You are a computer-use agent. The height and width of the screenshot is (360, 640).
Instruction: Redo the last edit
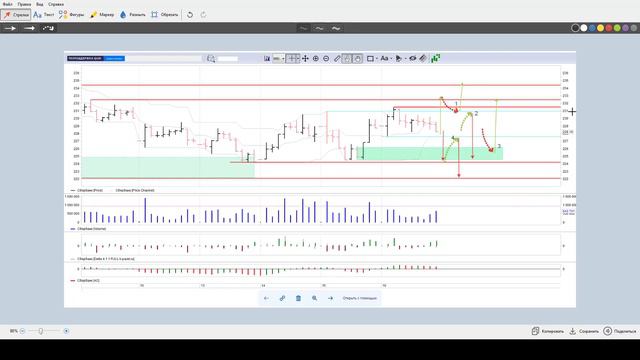pyautogui.click(x=203, y=15)
